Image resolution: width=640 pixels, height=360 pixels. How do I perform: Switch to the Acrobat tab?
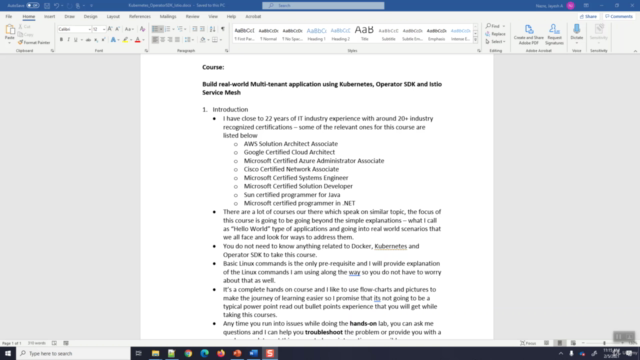(253, 16)
